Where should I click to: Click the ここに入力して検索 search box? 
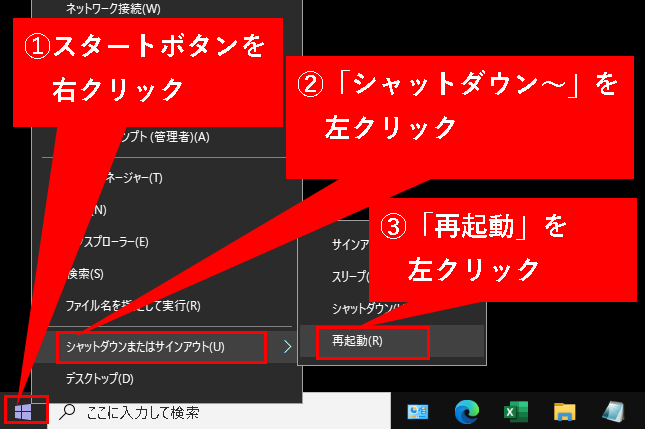point(219,412)
